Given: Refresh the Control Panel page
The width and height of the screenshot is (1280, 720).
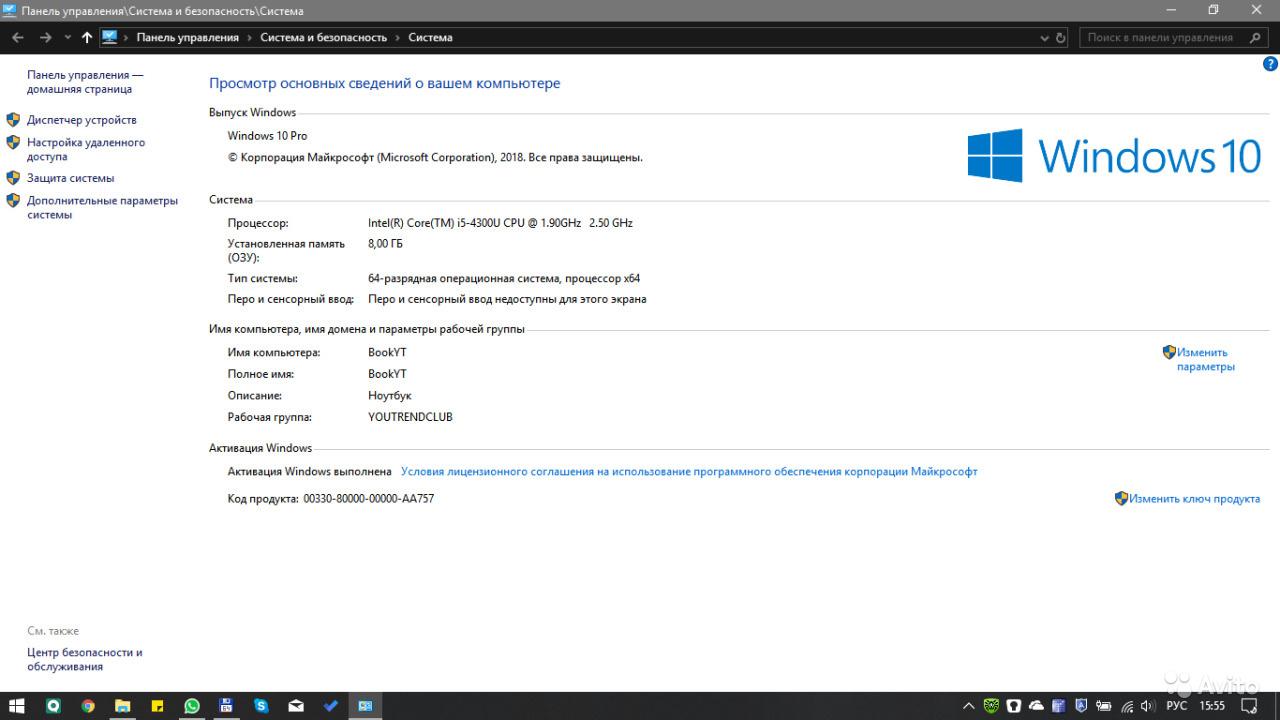Looking at the screenshot, I should click(x=1061, y=37).
